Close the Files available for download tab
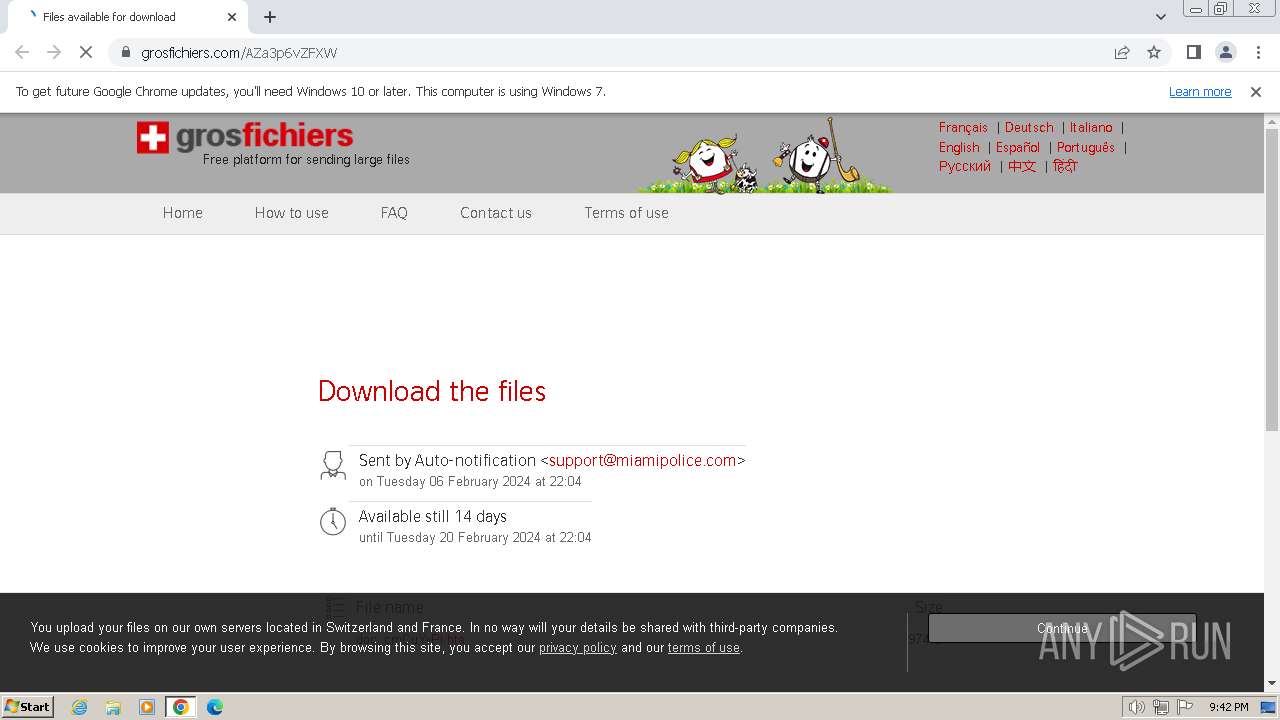 (x=232, y=17)
